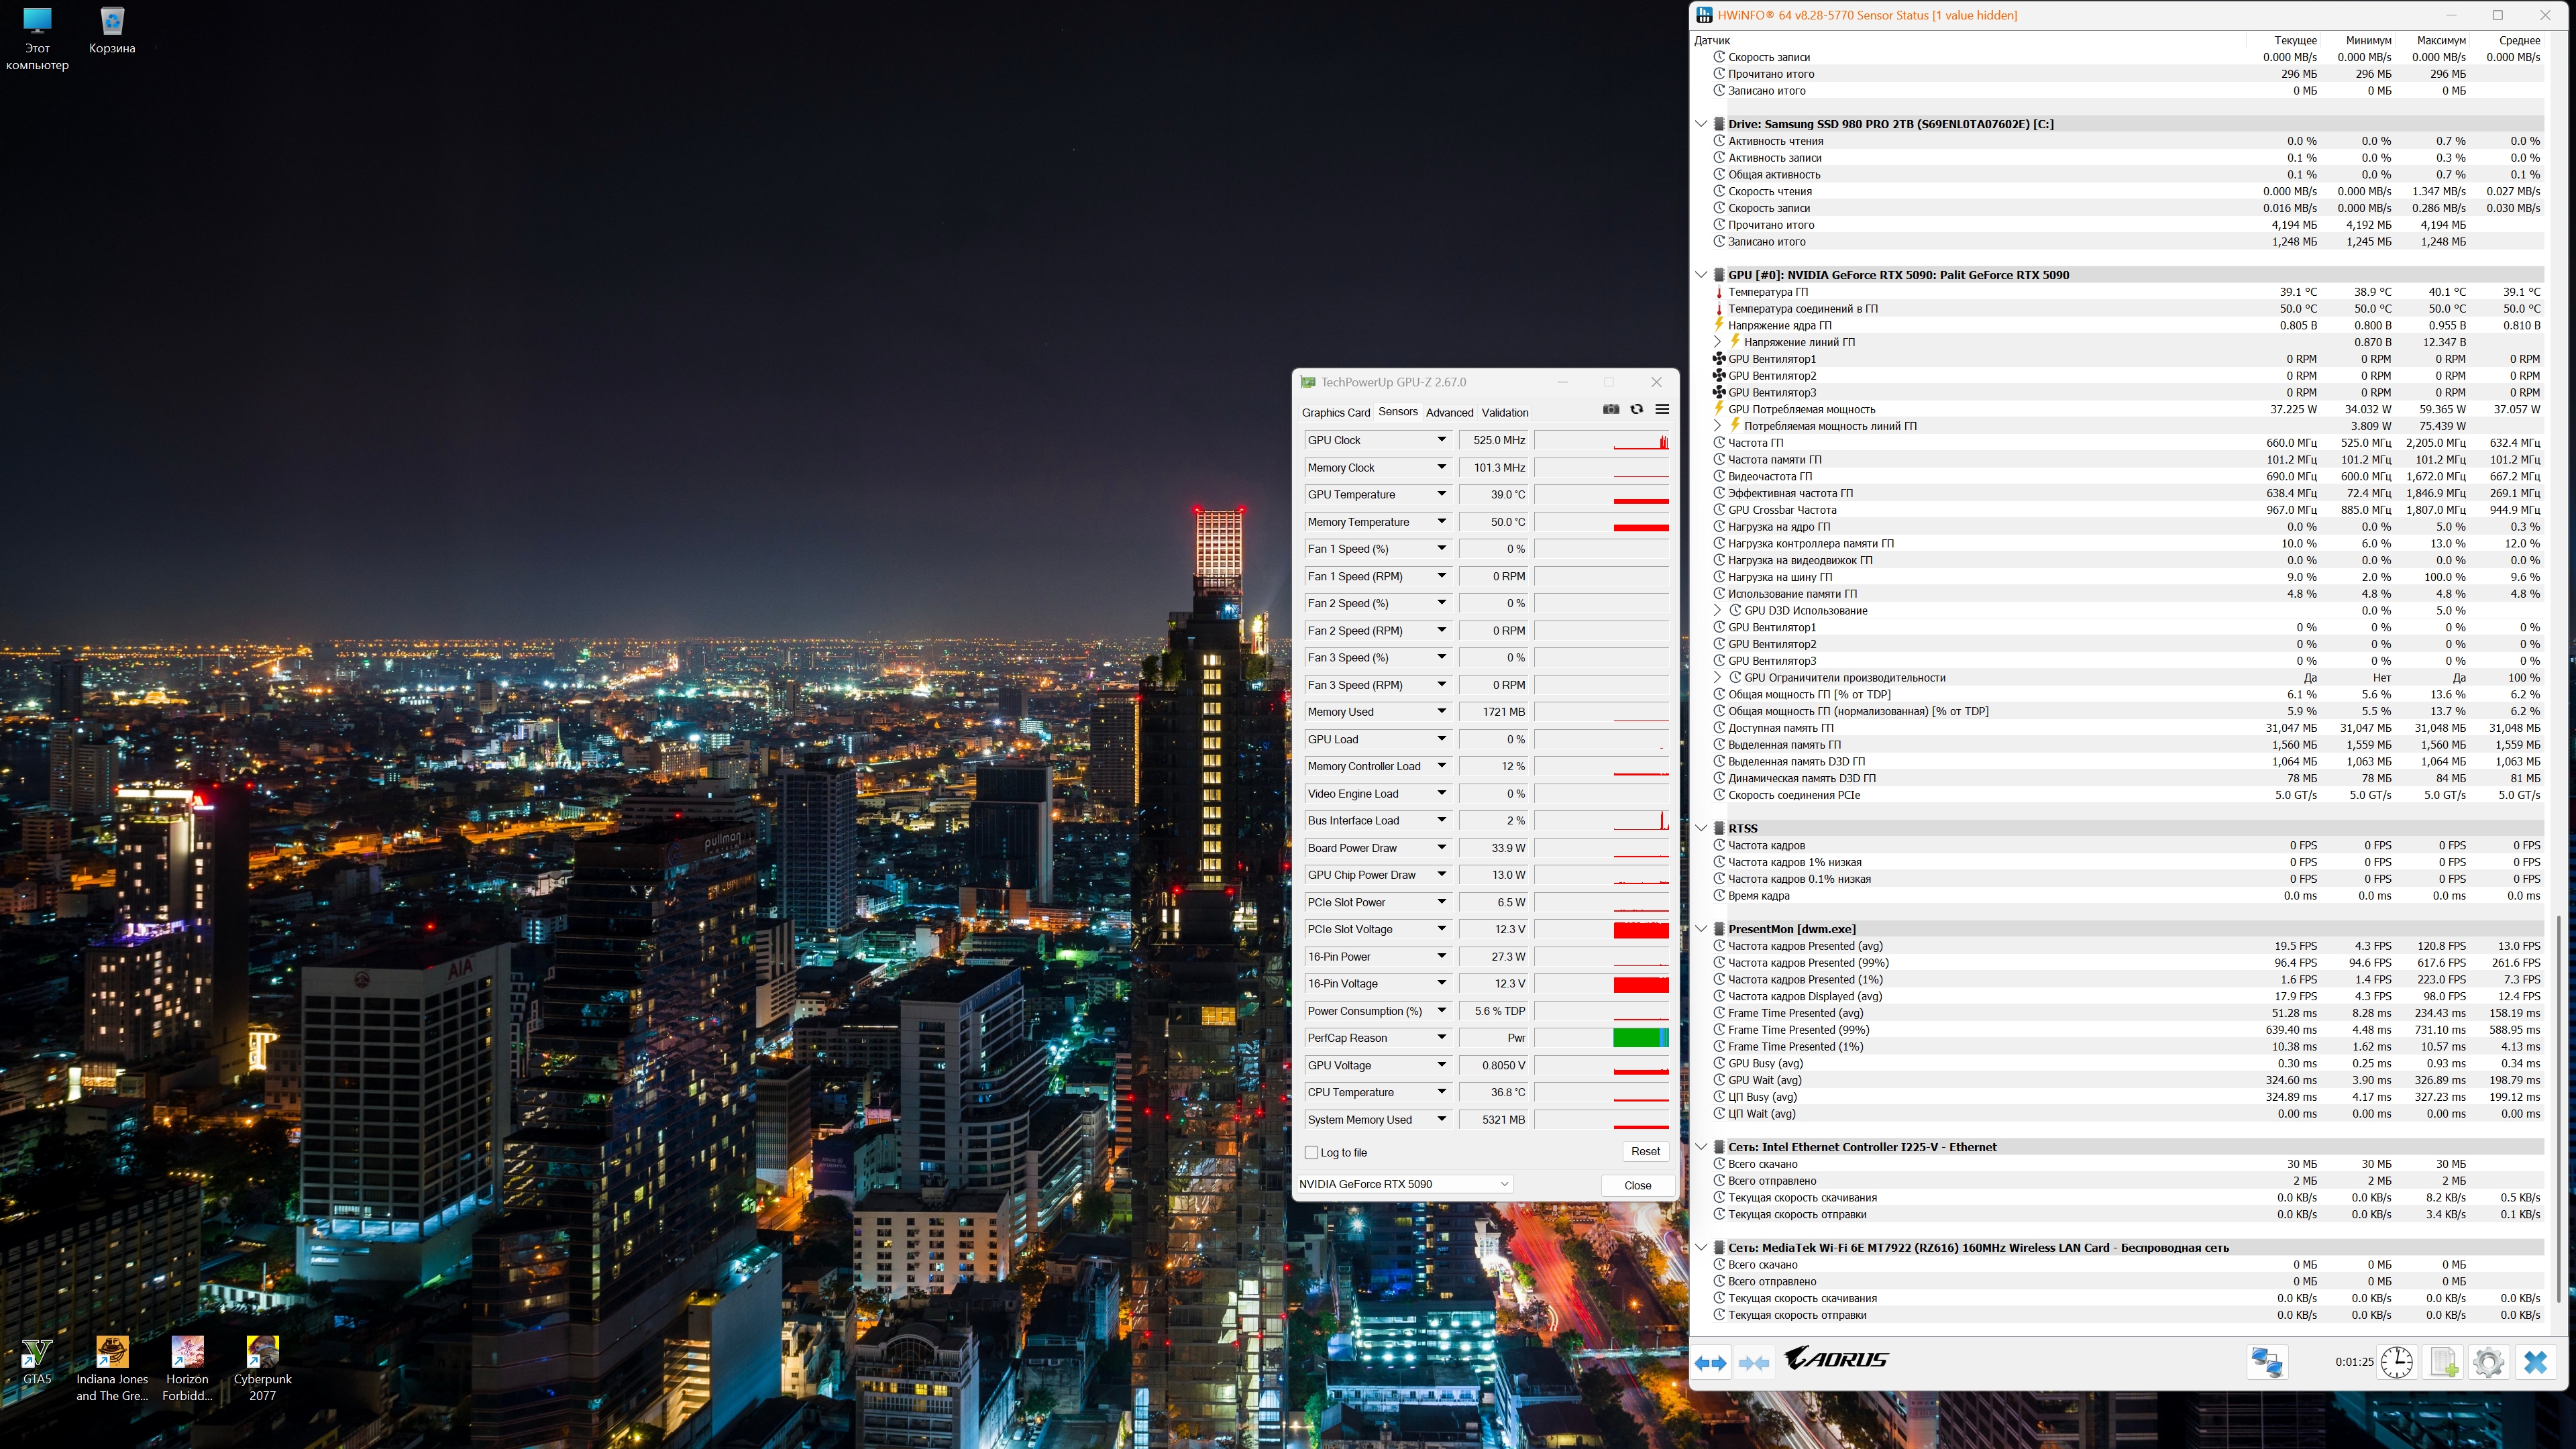This screenshot has height=1449, width=2576.
Task: Click the Максимум column header
Action: 2441,41
